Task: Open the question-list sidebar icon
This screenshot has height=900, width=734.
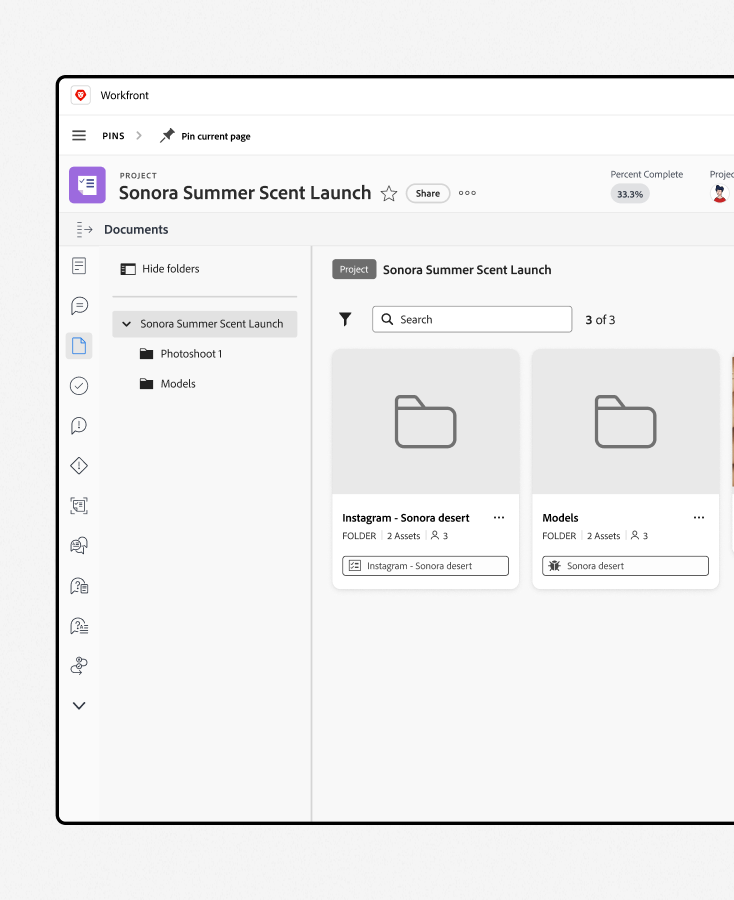Action: coord(79,626)
